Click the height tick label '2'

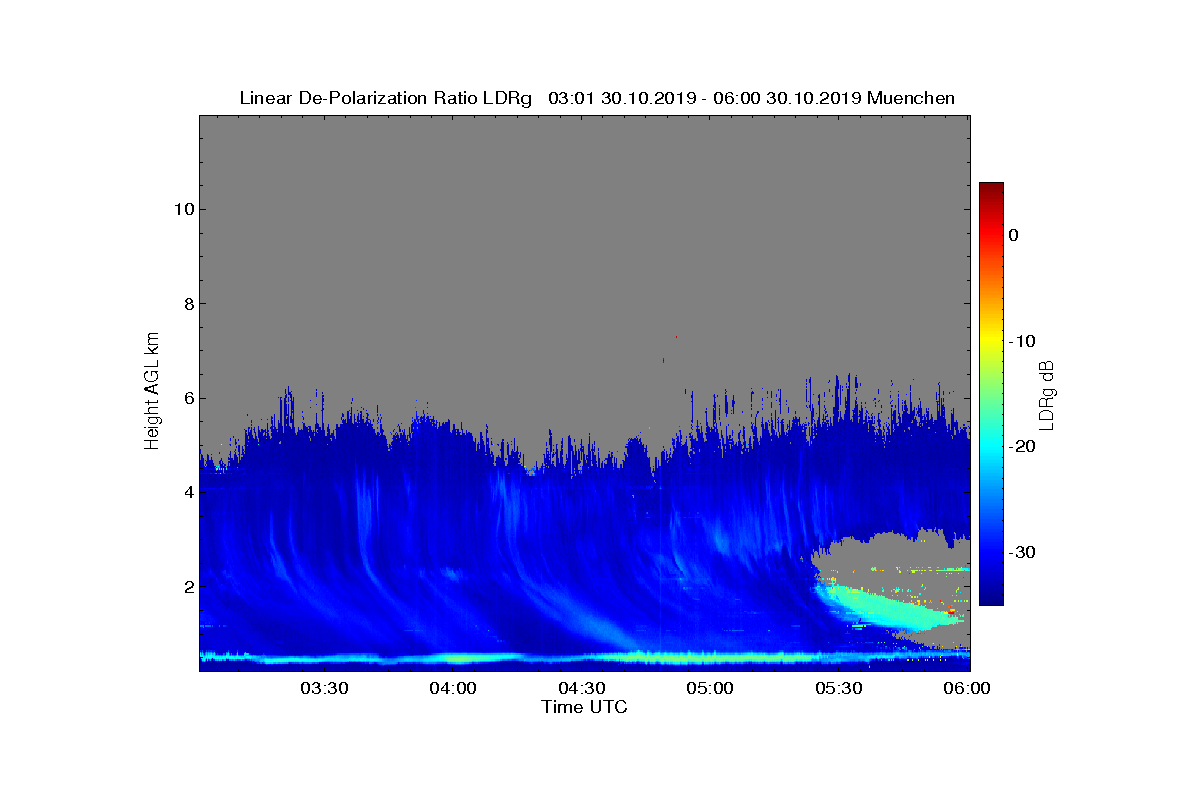pyautogui.click(x=188, y=586)
